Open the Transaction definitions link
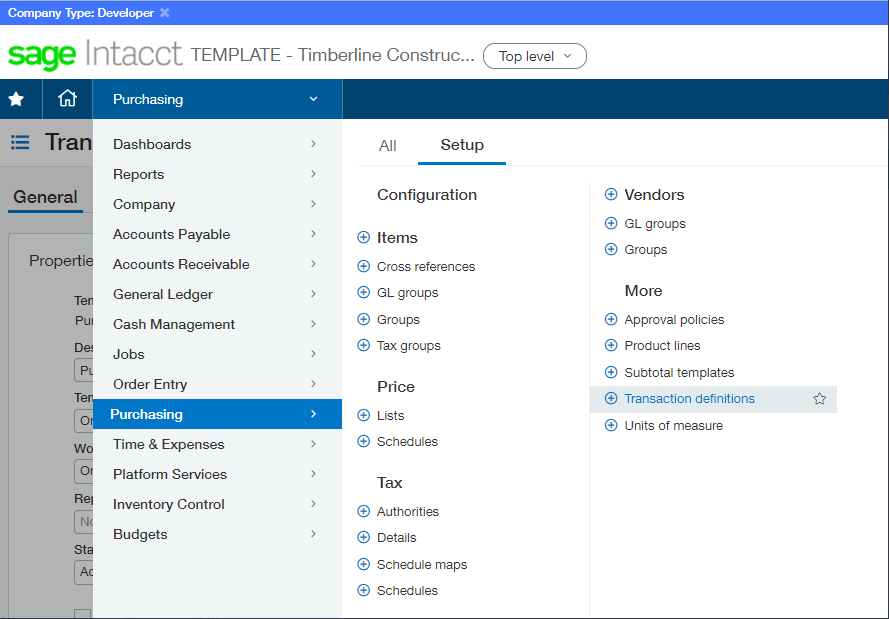 pyautogui.click(x=689, y=398)
